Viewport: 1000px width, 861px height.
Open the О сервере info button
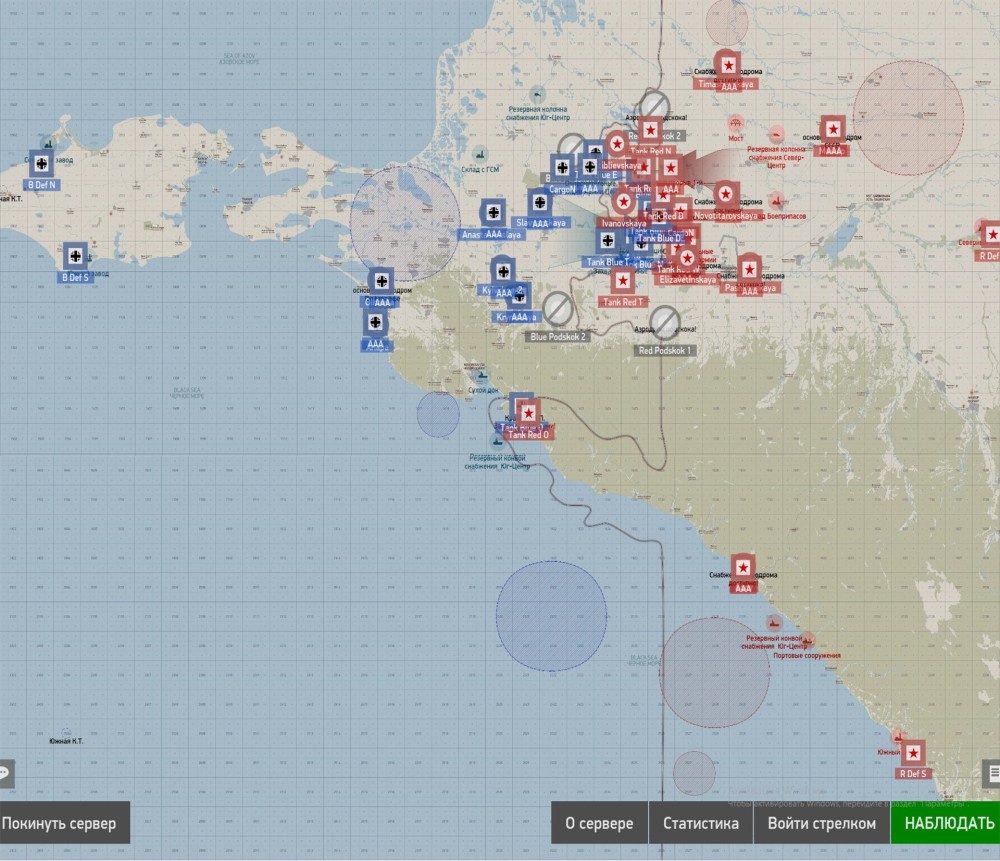coord(599,824)
